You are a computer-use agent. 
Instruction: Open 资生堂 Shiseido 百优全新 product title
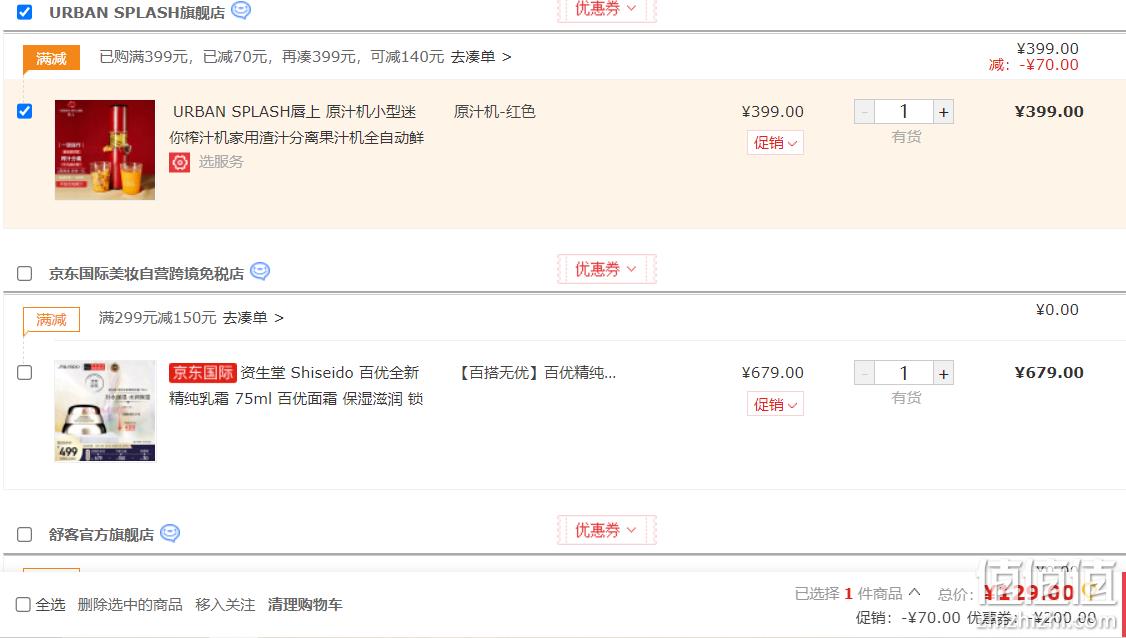(296, 386)
